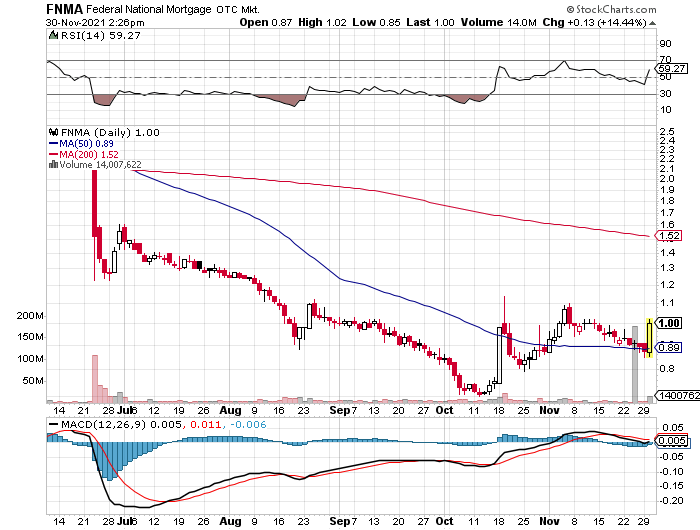Click the blue MA(50) legend line marker
Screen dimensions: 700x530
(54, 144)
